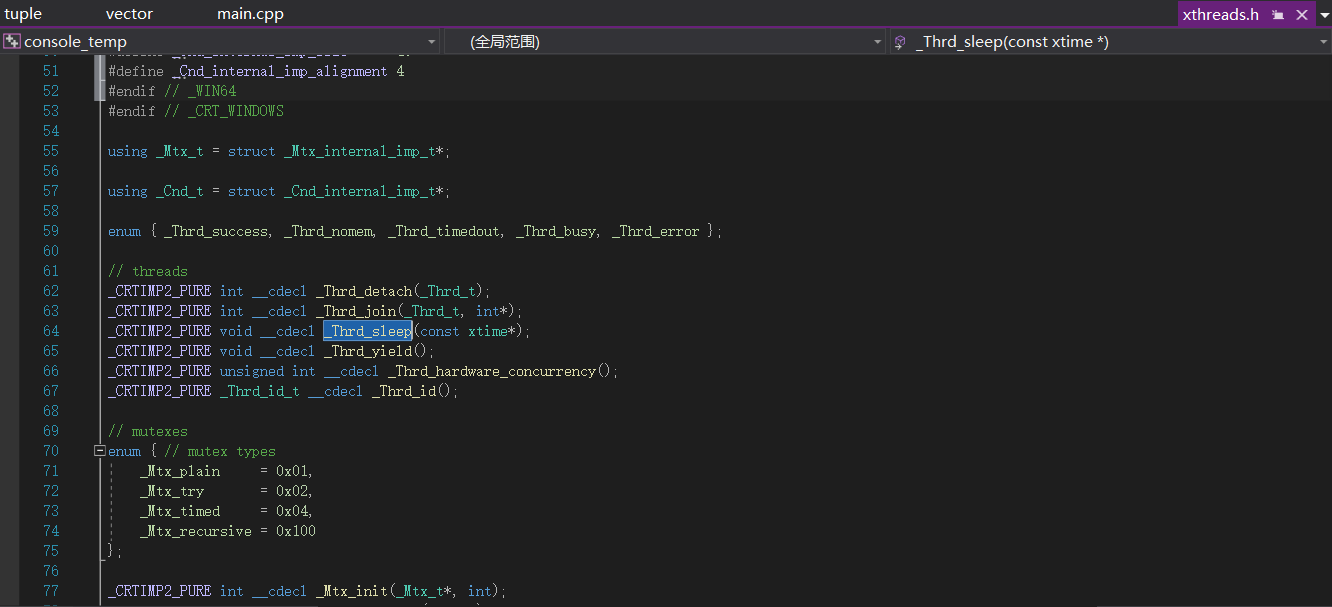
Task: Click the // mutexes comment
Action: pyautogui.click(x=148, y=431)
